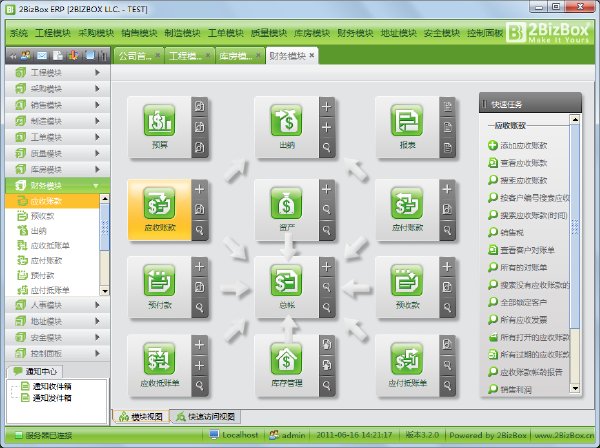Viewport: 600px width, 448px height.
Task: Open the 总帐 general ledger tile
Action: [286, 281]
